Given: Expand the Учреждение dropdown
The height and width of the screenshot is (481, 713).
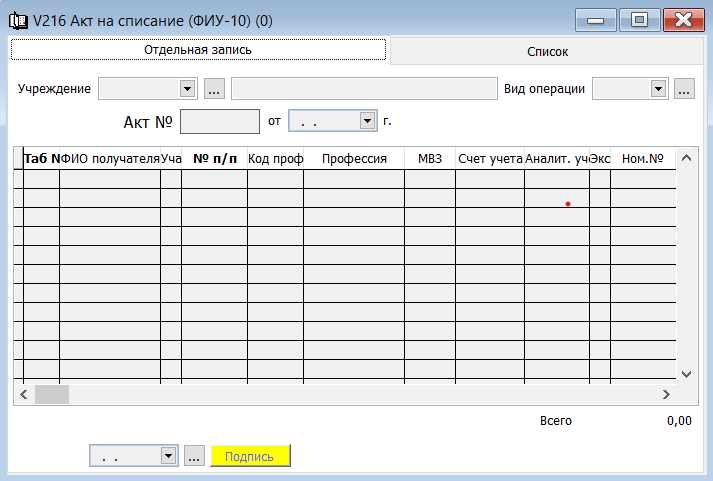Looking at the screenshot, I should 187,89.
